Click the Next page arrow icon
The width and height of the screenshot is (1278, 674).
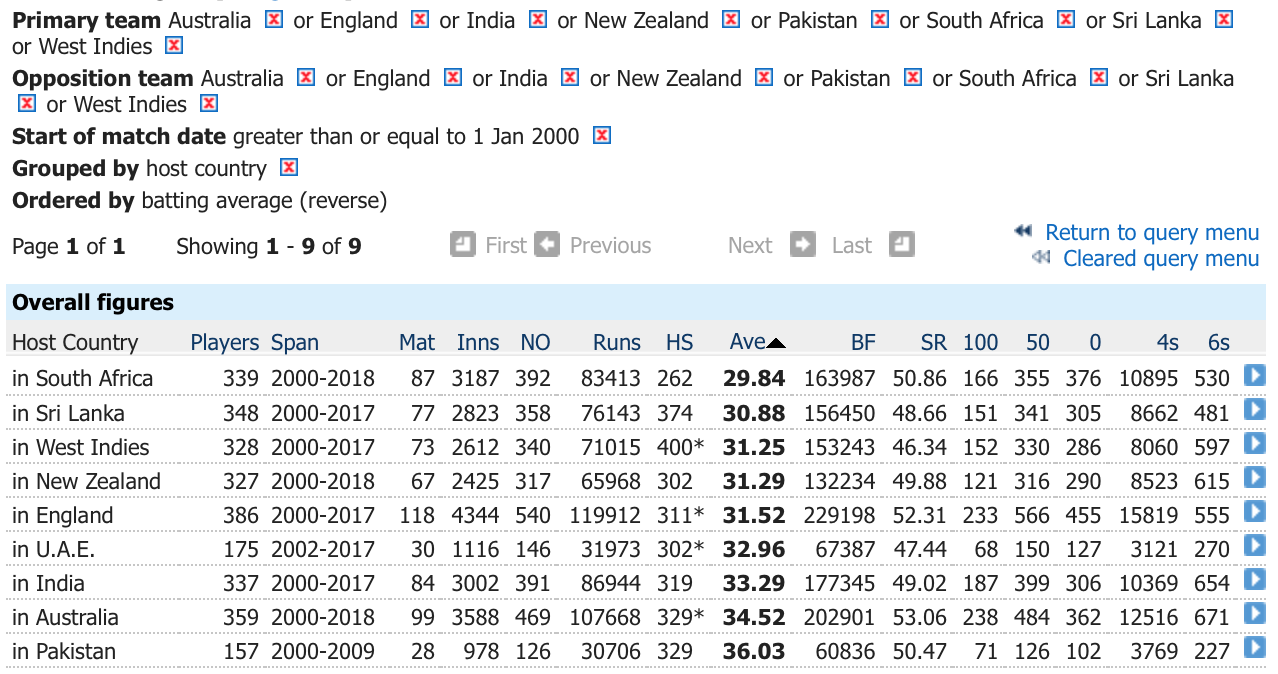803,244
